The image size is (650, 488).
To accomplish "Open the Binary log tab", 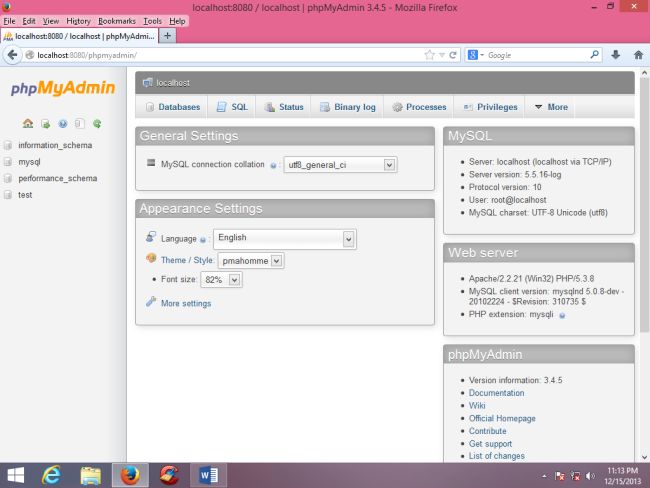I will click(x=347, y=107).
